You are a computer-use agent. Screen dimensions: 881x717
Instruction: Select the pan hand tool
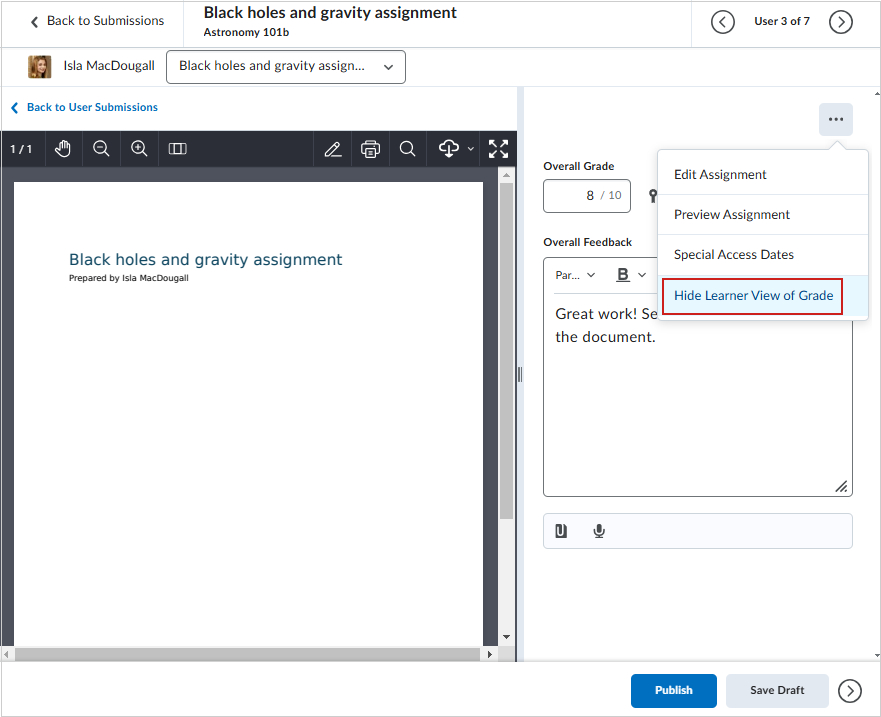pyautogui.click(x=63, y=149)
